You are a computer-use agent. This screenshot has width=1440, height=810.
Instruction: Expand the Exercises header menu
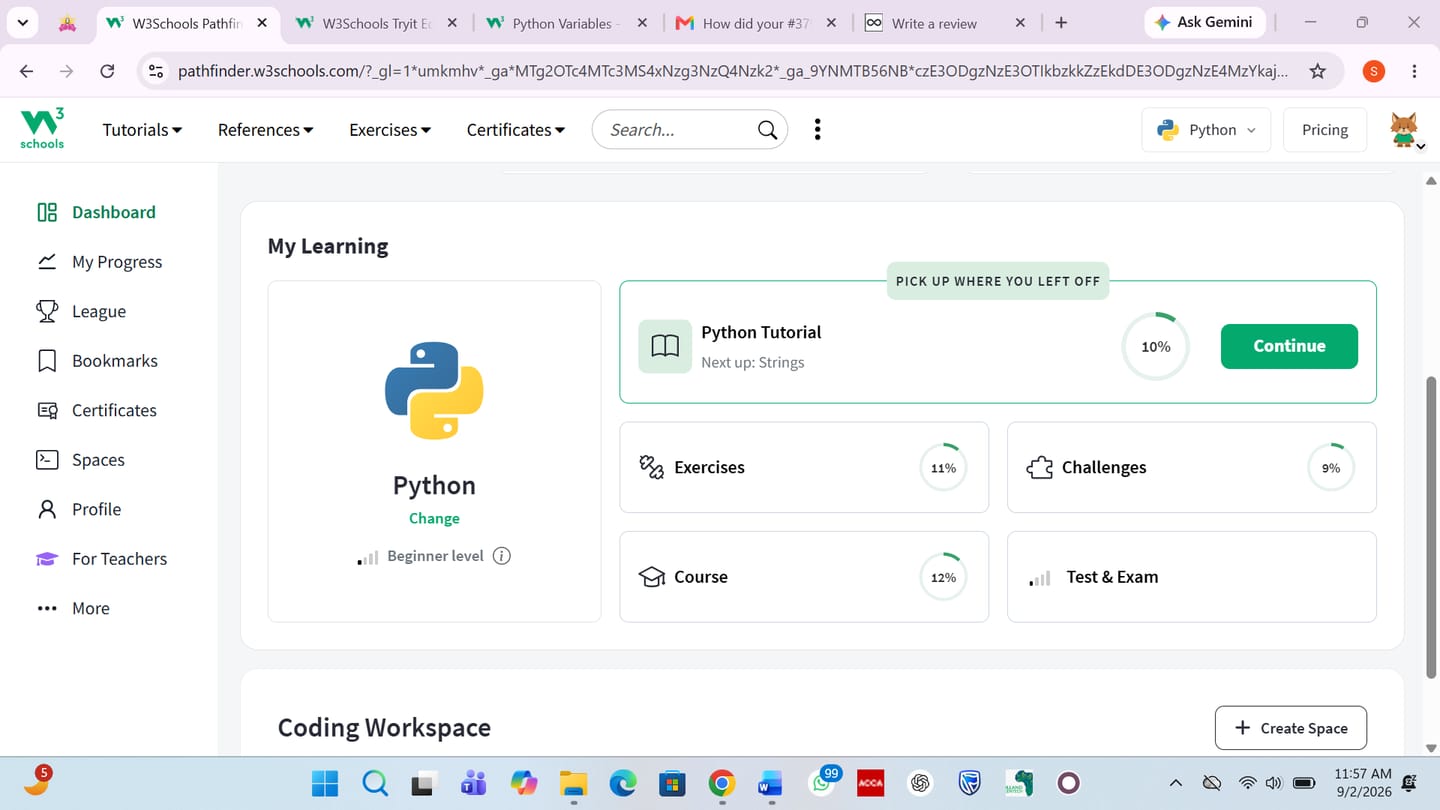point(390,130)
